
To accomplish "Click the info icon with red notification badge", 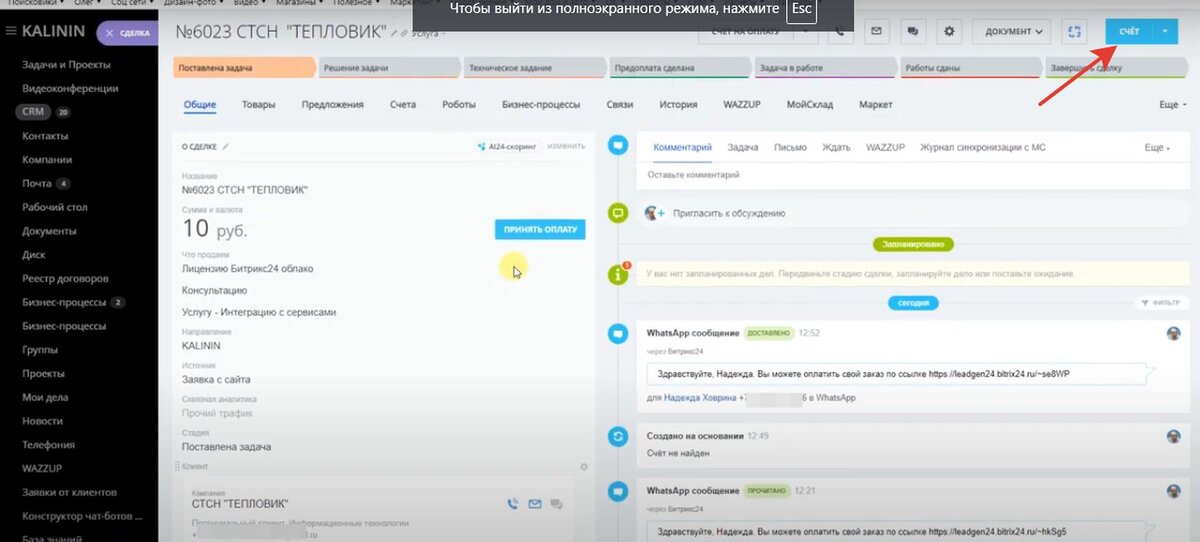I will click(x=619, y=273).
